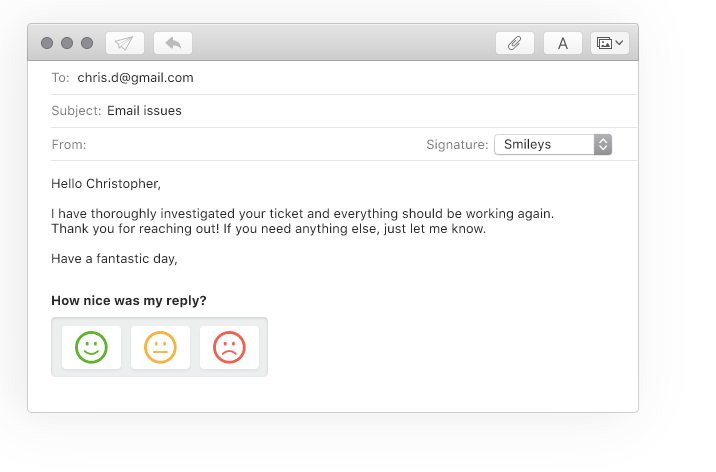Click the signature dropdown stepper arrows

coord(603,145)
